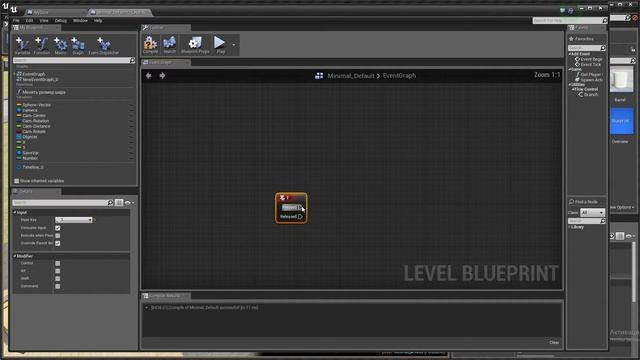Screen dimensions: 640x360
Task: Collapse the Input section
Action: point(15,212)
